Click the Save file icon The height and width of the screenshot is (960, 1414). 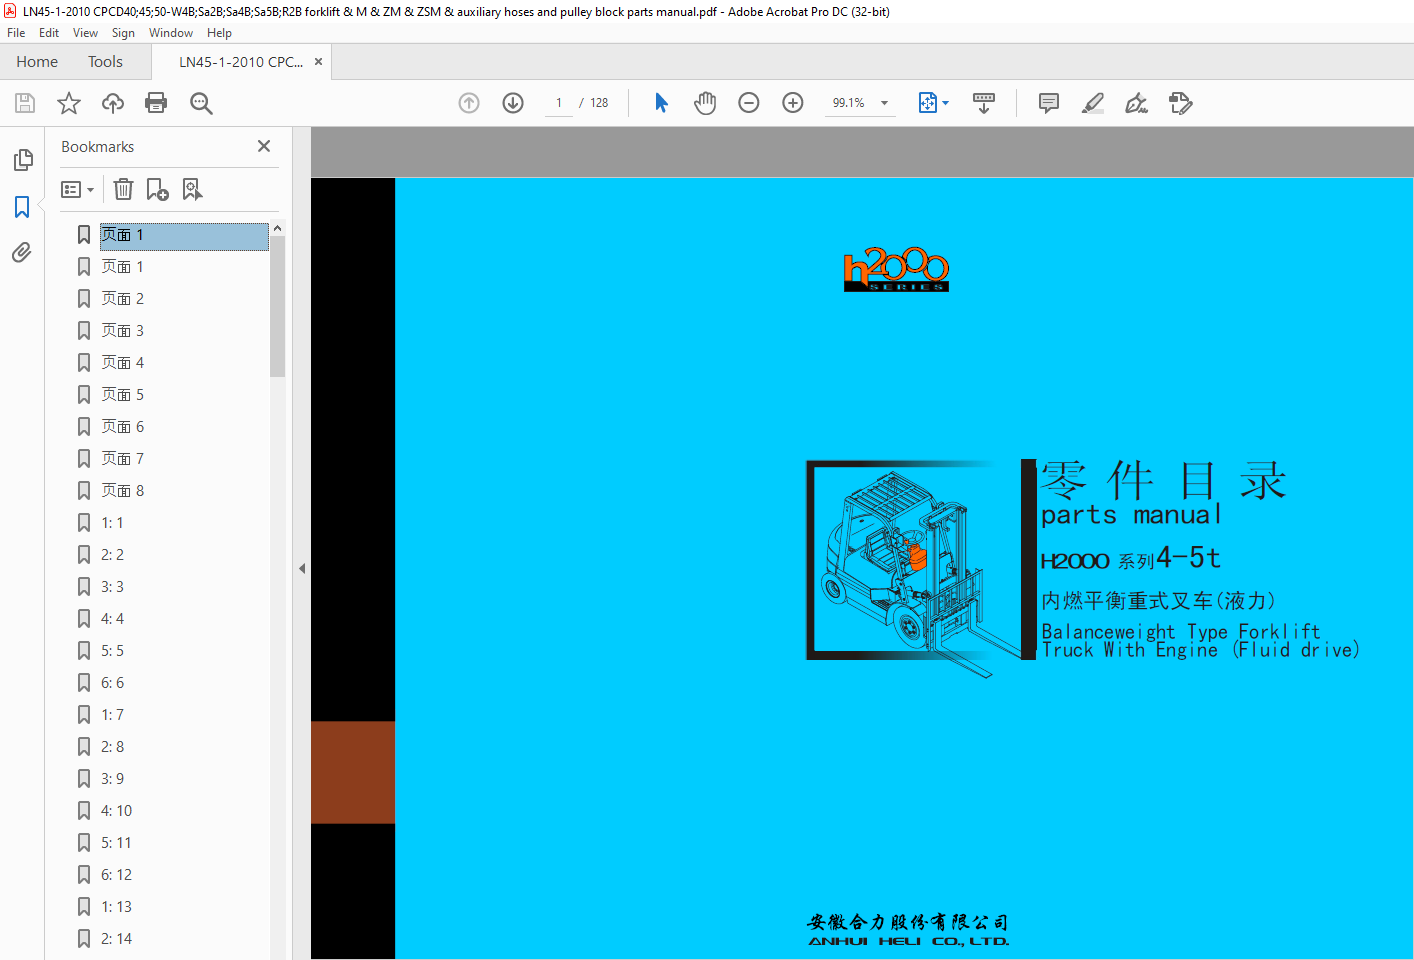tap(25, 103)
